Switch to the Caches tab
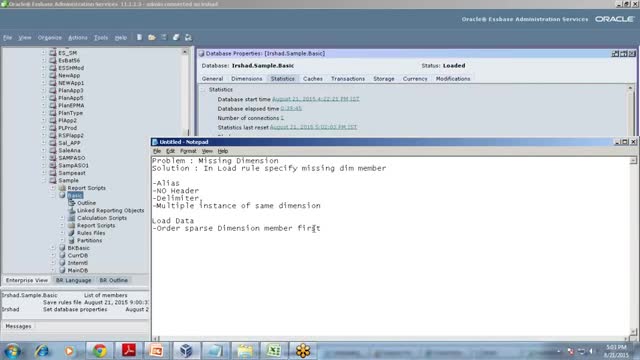This screenshot has height=360, width=640. click(x=313, y=79)
